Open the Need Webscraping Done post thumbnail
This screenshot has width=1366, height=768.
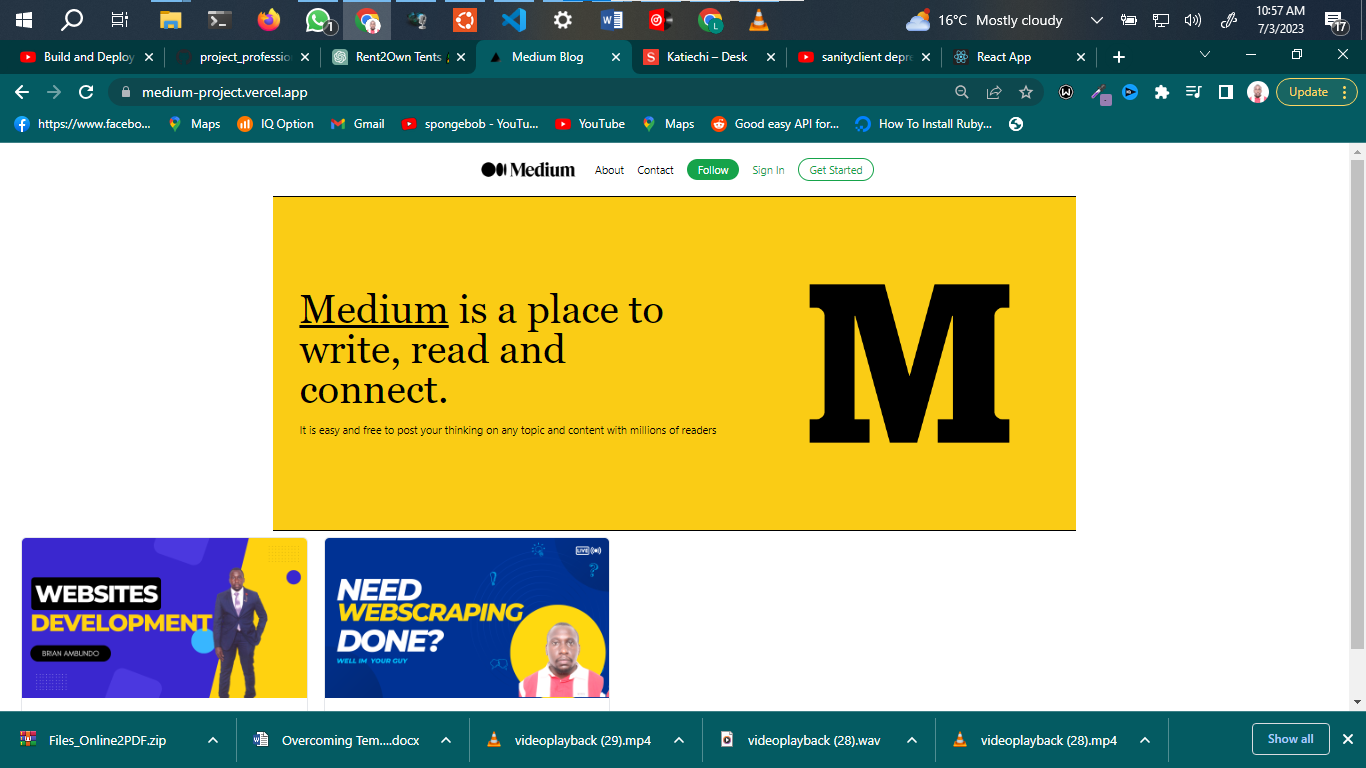467,618
